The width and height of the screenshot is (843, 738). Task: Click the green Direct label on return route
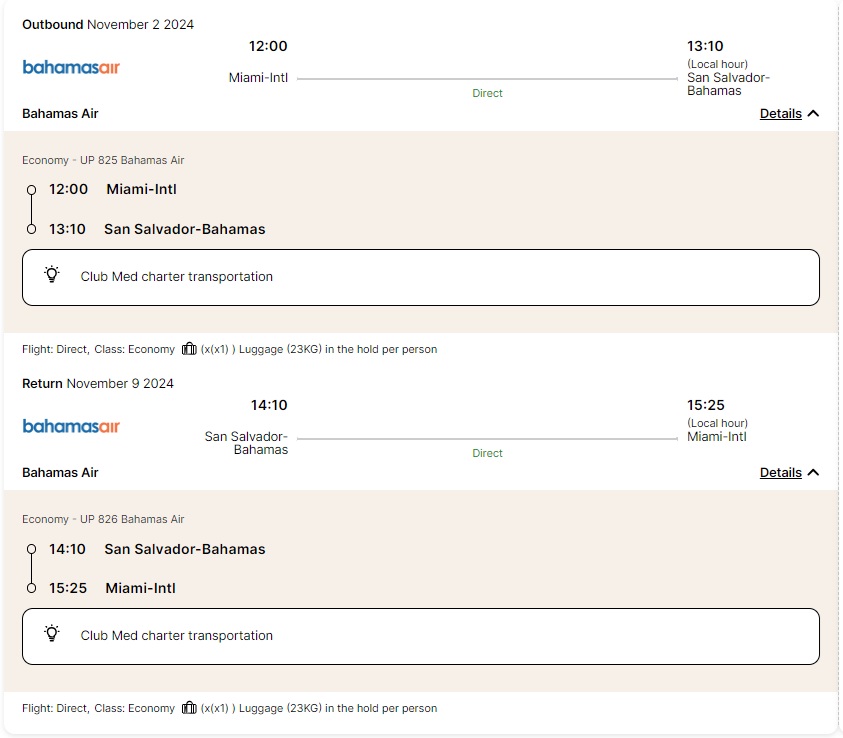click(x=487, y=453)
